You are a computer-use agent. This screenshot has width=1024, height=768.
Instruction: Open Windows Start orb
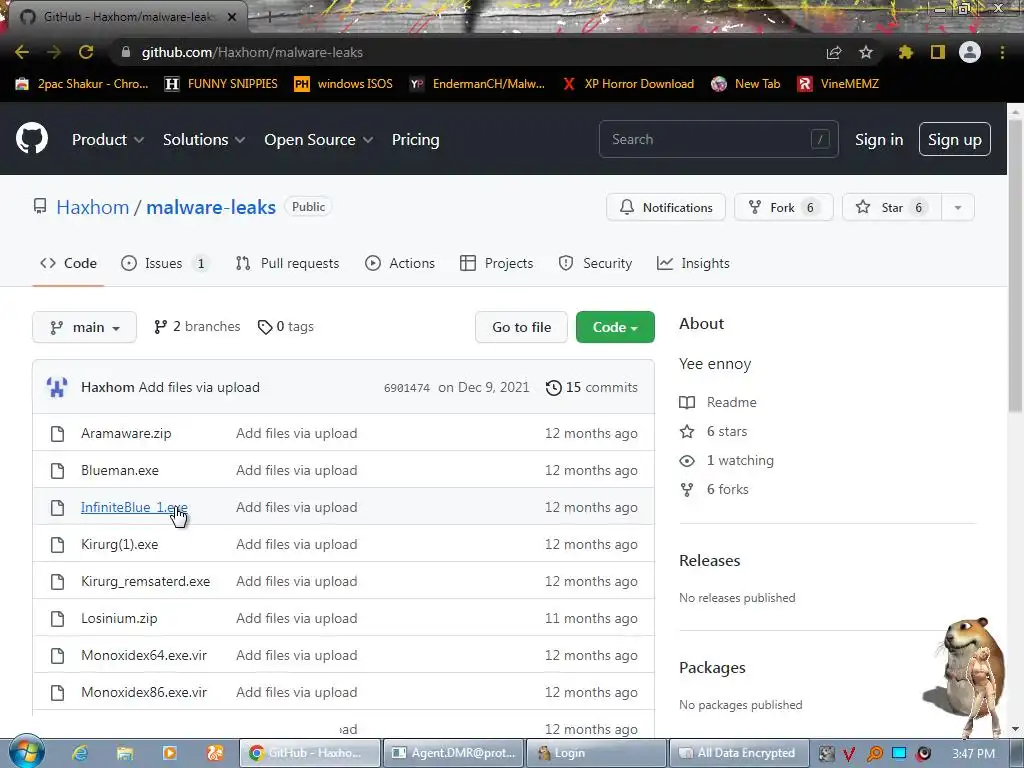coord(26,752)
